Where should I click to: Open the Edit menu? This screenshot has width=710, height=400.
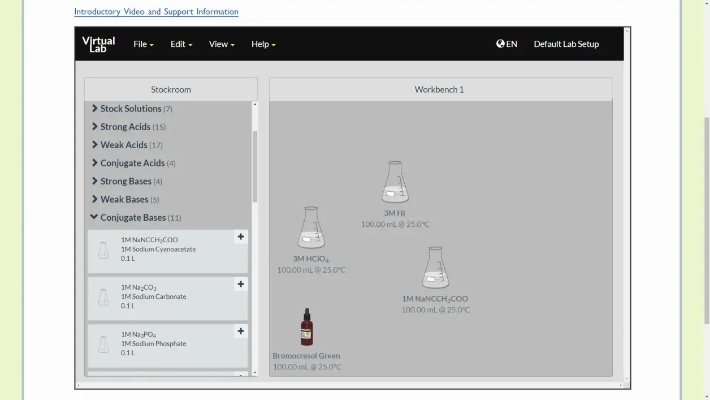pyautogui.click(x=181, y=44)
